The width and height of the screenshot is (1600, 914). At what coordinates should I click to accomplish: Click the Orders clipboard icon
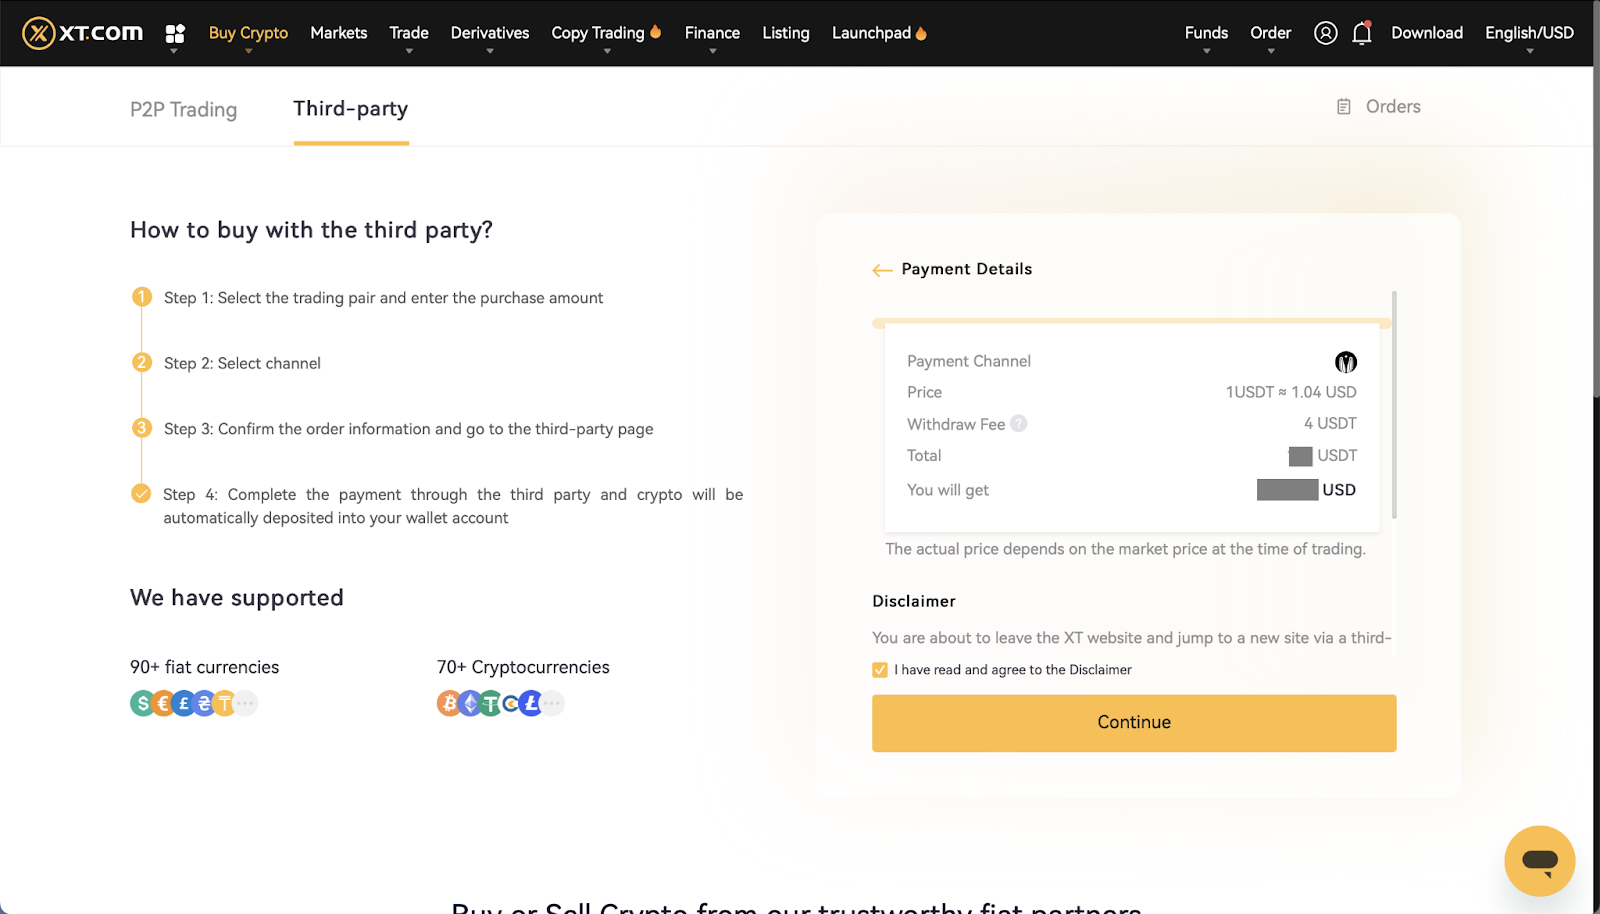click(x=1344, y=107)
